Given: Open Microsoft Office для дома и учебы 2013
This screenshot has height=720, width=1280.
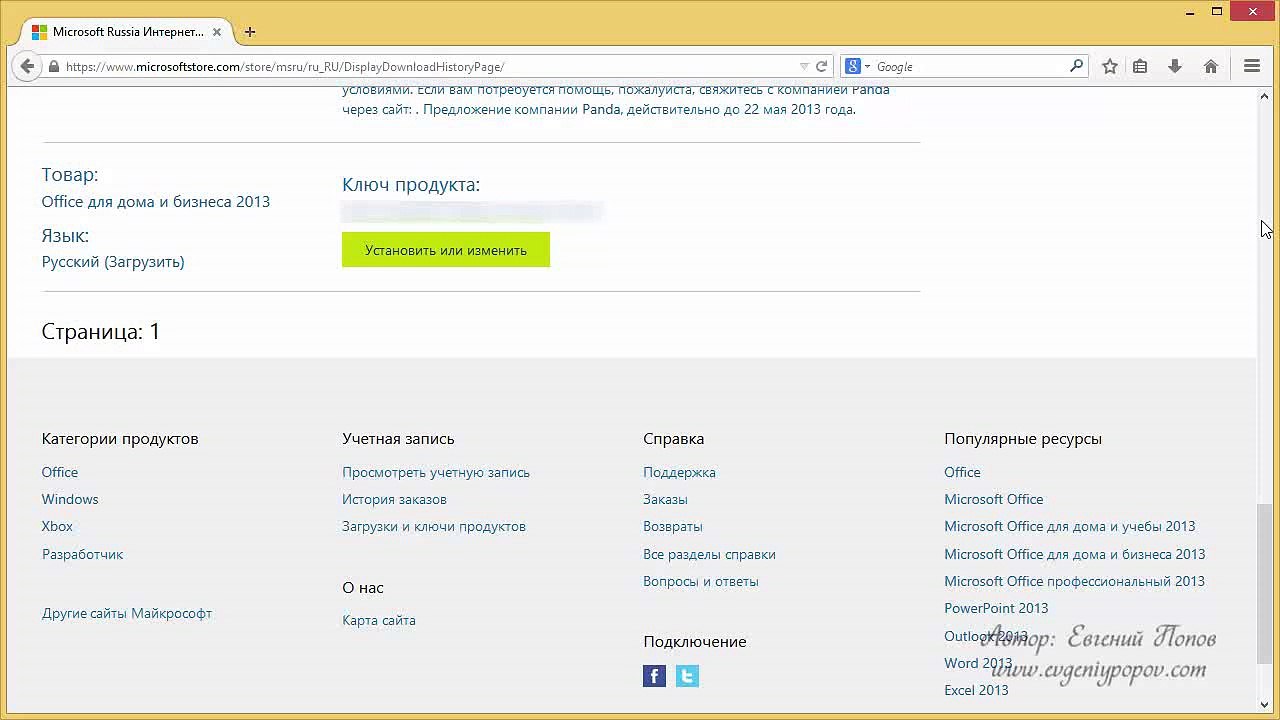Looking at the screenshot, I should pos(1070,526).
